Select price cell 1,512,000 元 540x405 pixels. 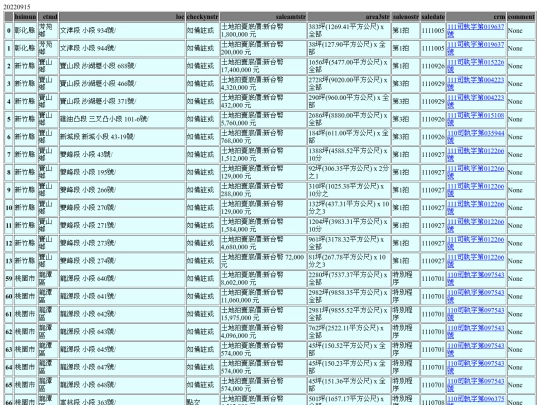coord(263,155)
